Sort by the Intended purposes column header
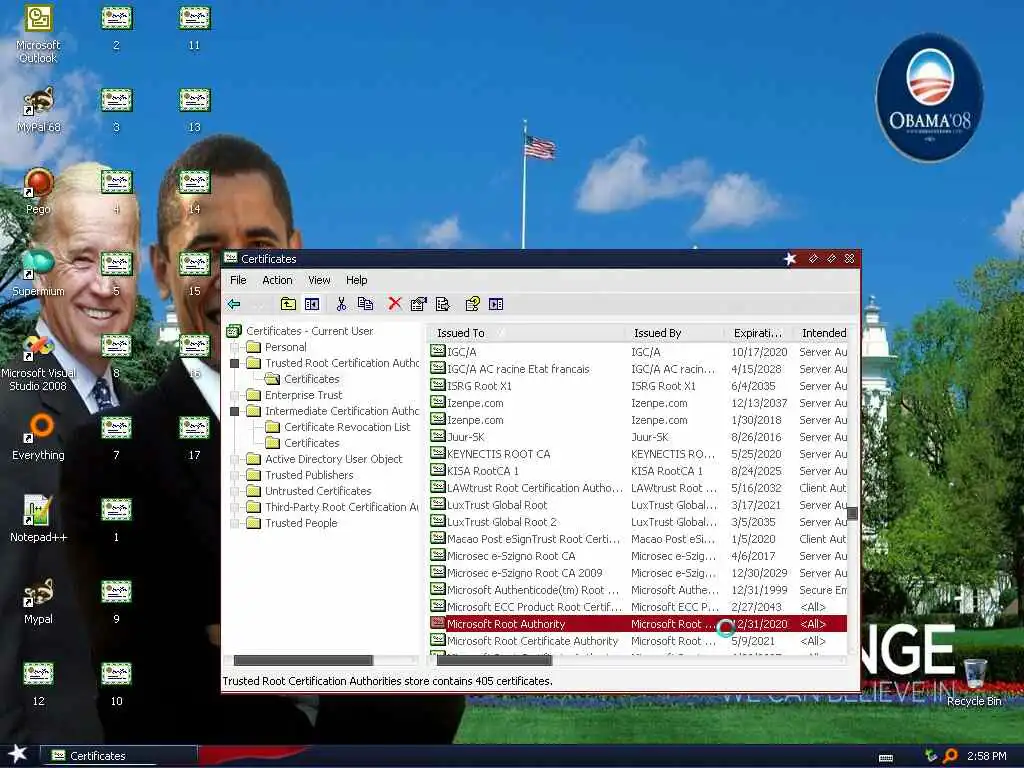1024x768 pixels. pos(821,333)
